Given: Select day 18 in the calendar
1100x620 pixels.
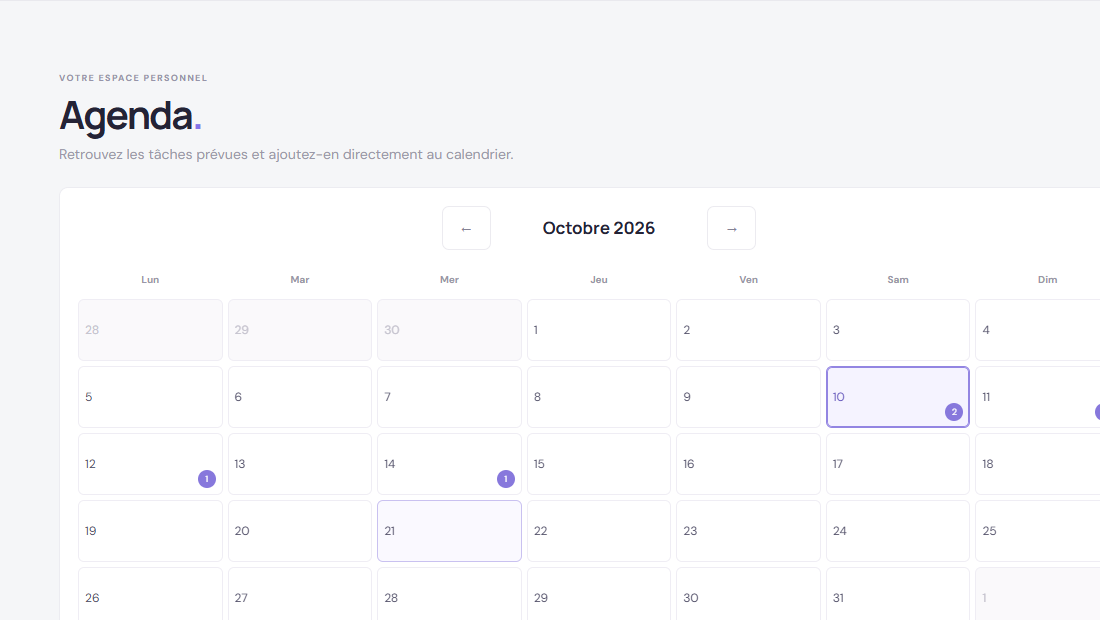Looking at the screenshot, I should [1038, 464].
